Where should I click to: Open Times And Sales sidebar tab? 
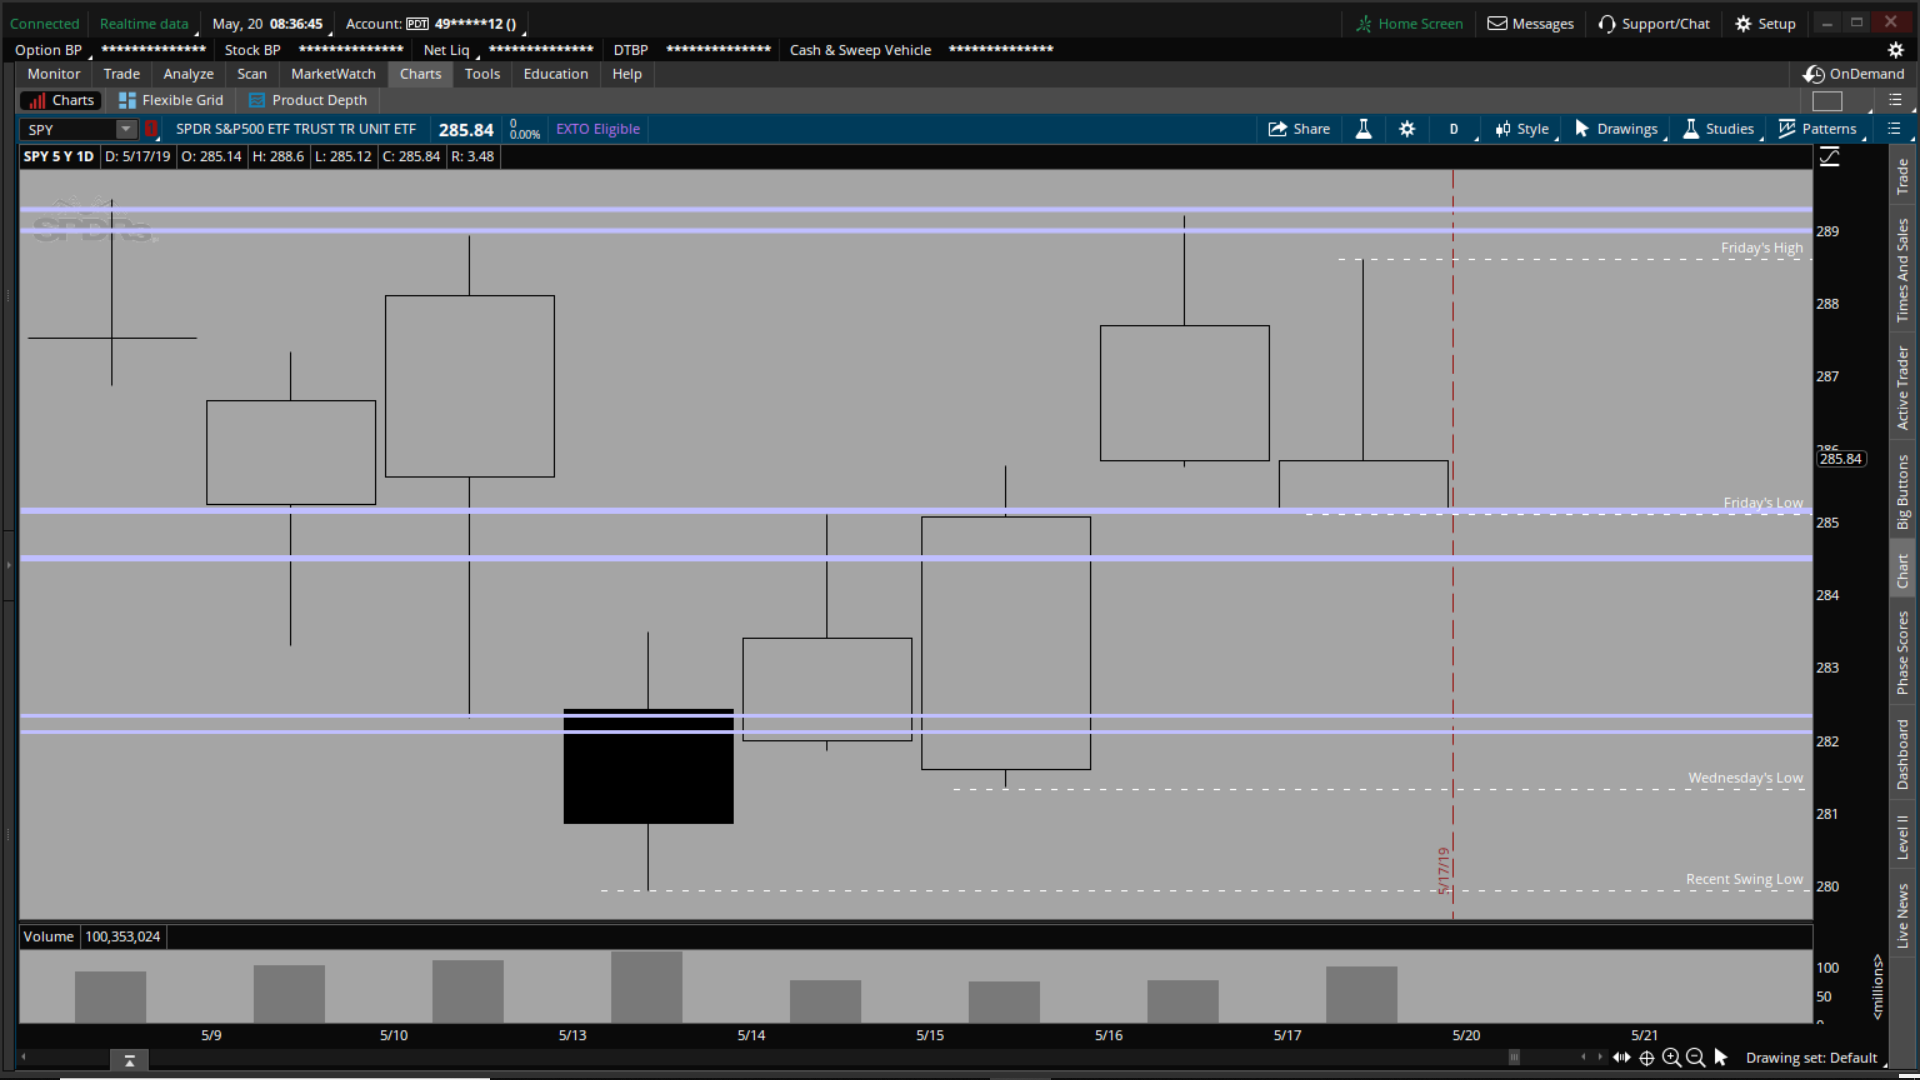[1902, 270]
